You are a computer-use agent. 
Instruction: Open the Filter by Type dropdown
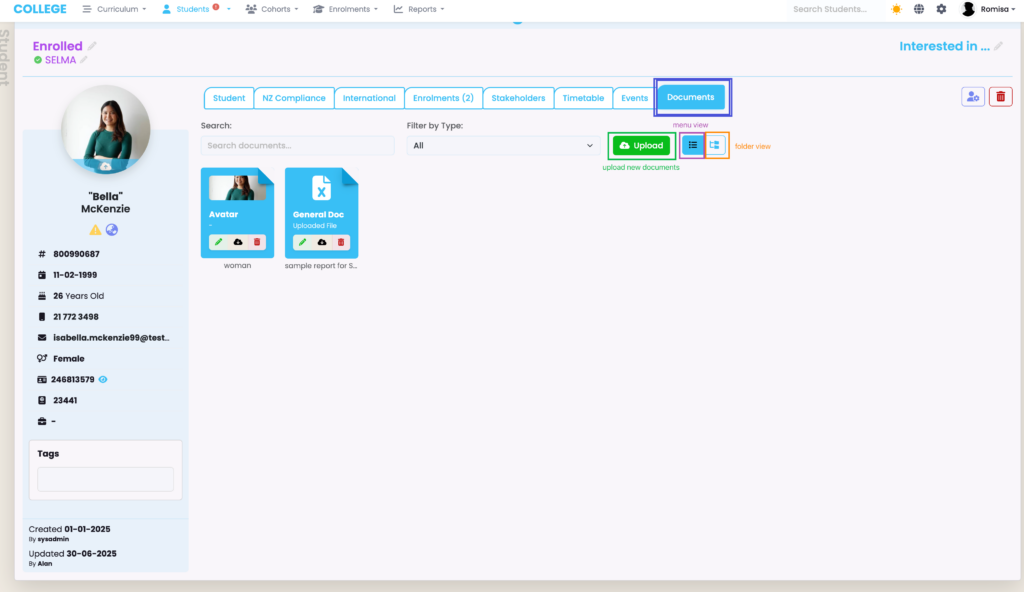point(502,146)
